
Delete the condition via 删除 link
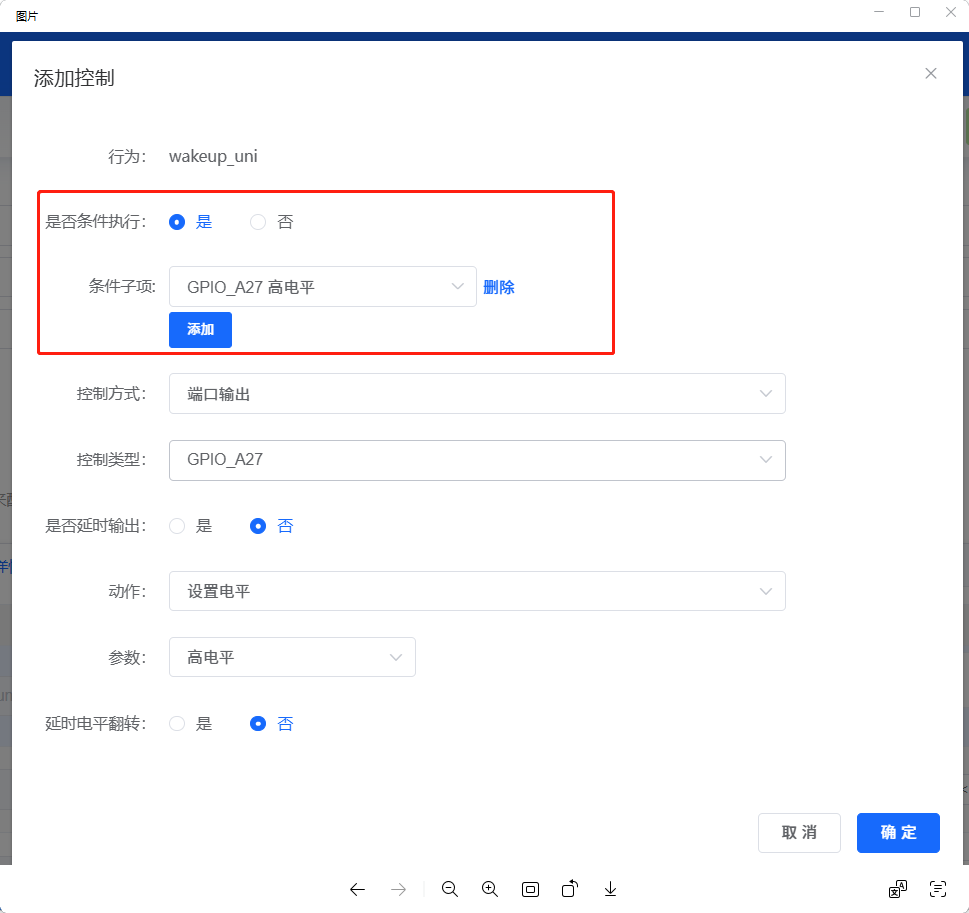[x=499, y=286]
